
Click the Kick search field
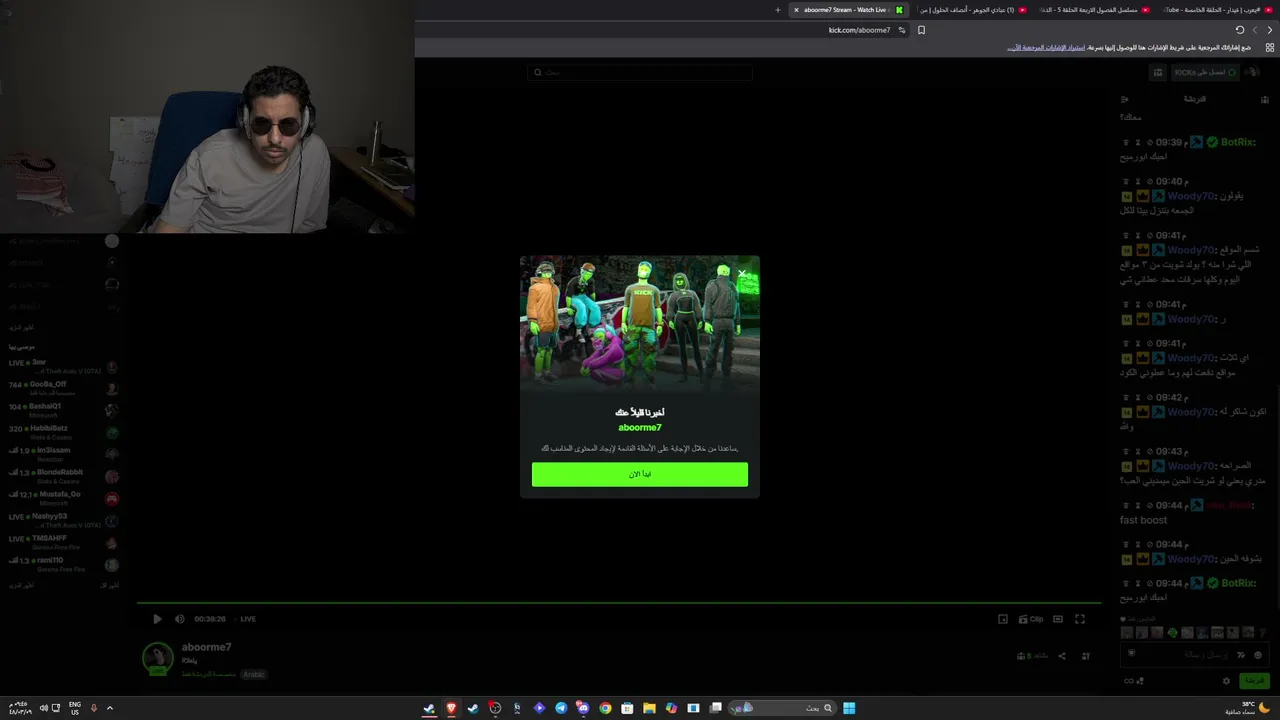tap(640, 72)
